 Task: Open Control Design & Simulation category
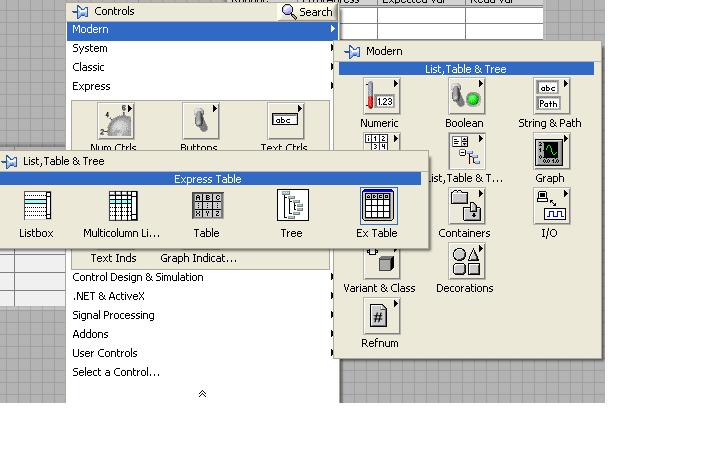point(202,277)
